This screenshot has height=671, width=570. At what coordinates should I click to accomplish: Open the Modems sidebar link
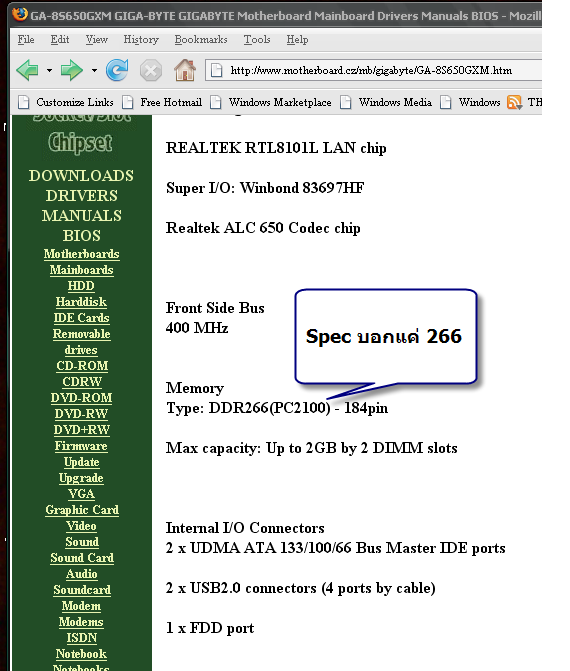tap(81, 622)
